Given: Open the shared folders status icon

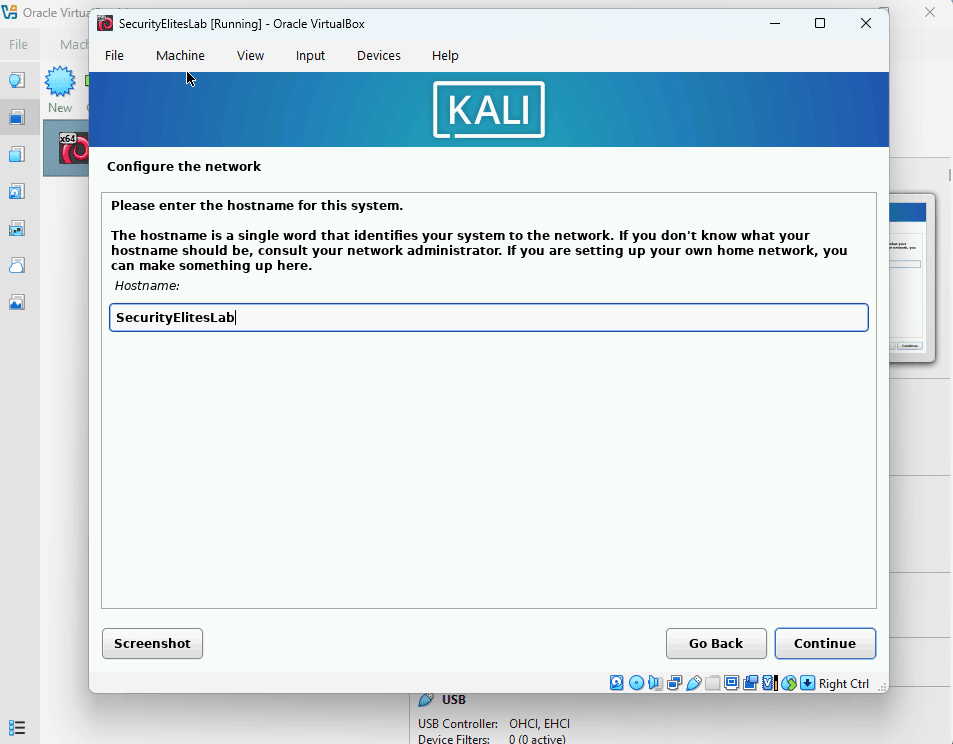Looking at the screenshot, I should point(712,683).
